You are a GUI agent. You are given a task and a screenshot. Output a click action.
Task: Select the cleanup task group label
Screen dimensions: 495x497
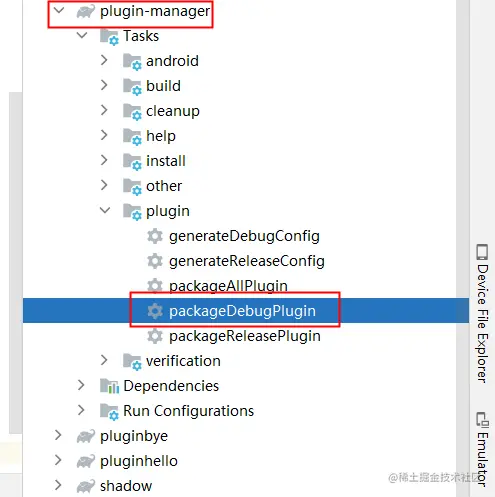click(173, 111)
